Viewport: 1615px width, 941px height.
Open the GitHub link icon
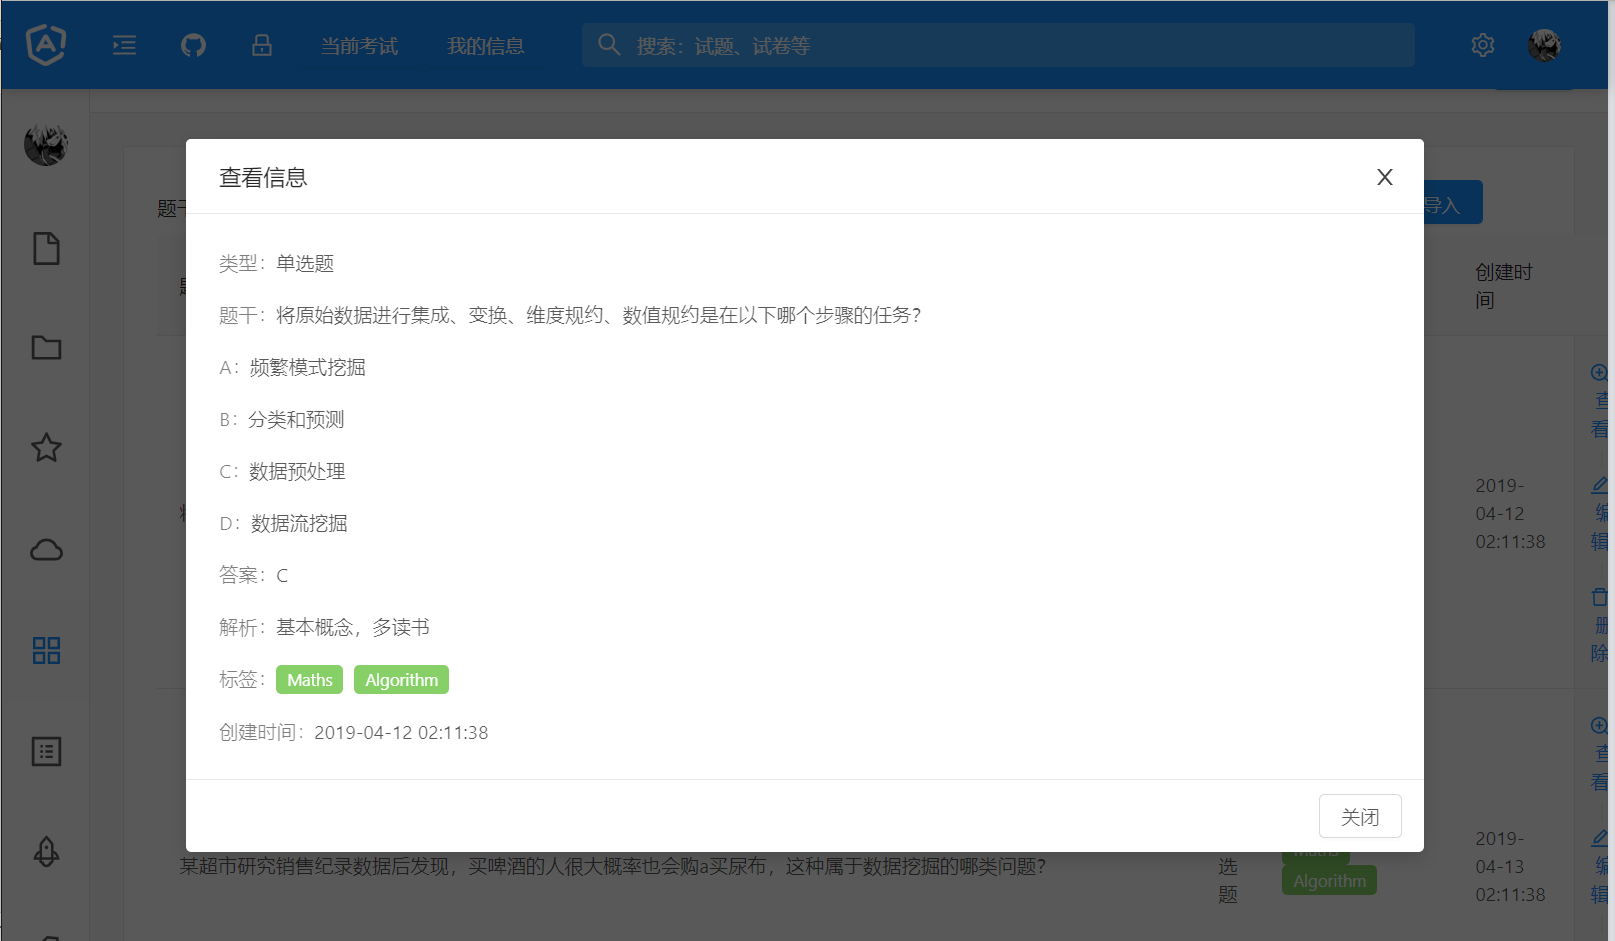click(x=193, y=45)
